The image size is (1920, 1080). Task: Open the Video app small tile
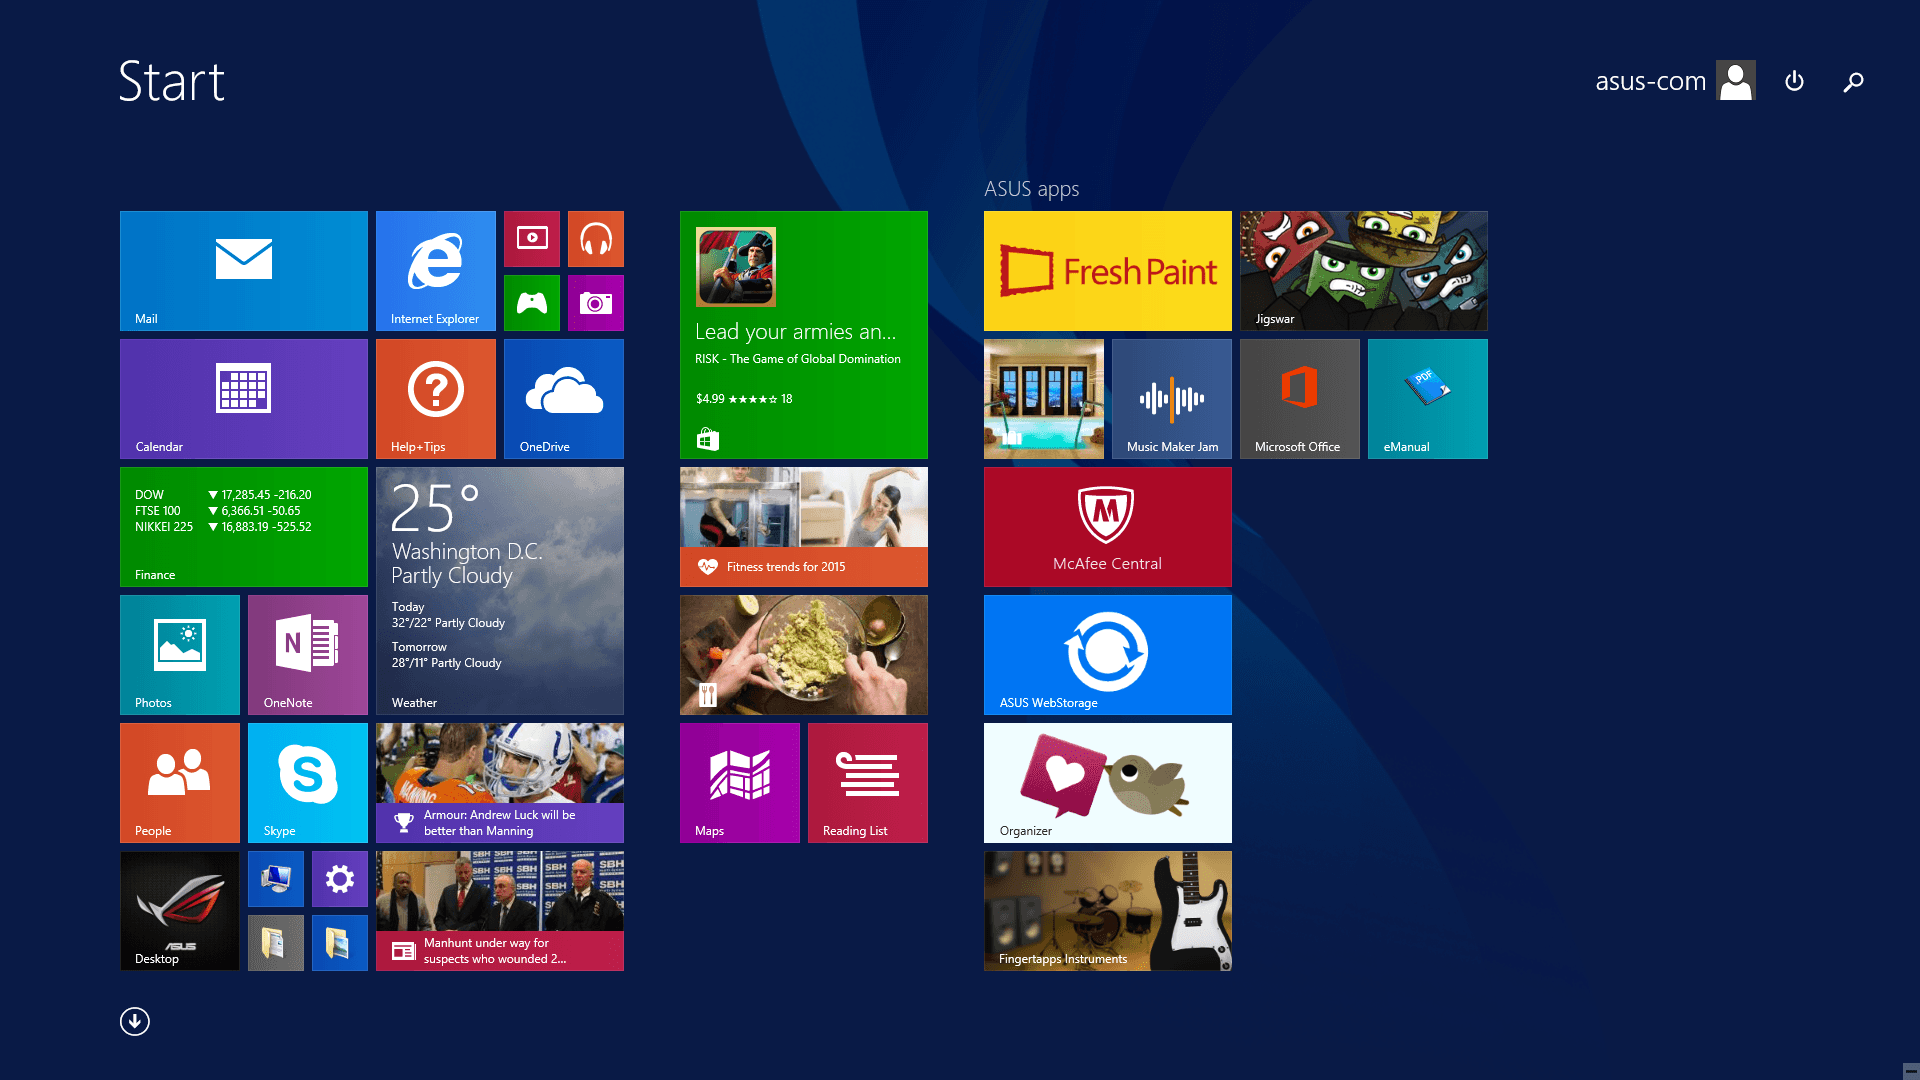(x=531, y=238)
